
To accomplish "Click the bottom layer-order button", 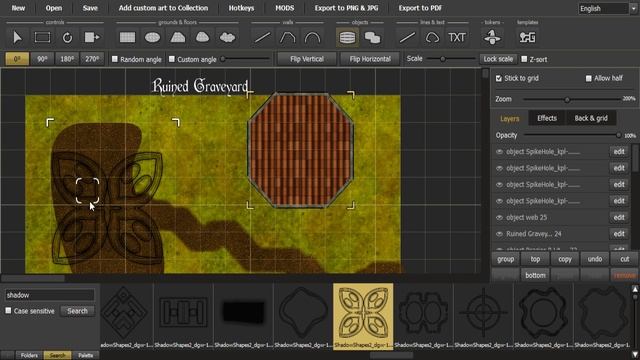I will tap(535, 276).
